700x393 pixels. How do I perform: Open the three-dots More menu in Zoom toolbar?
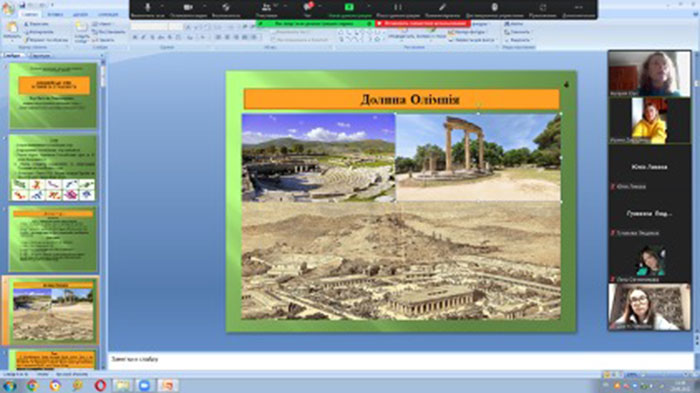pos(578,7)
